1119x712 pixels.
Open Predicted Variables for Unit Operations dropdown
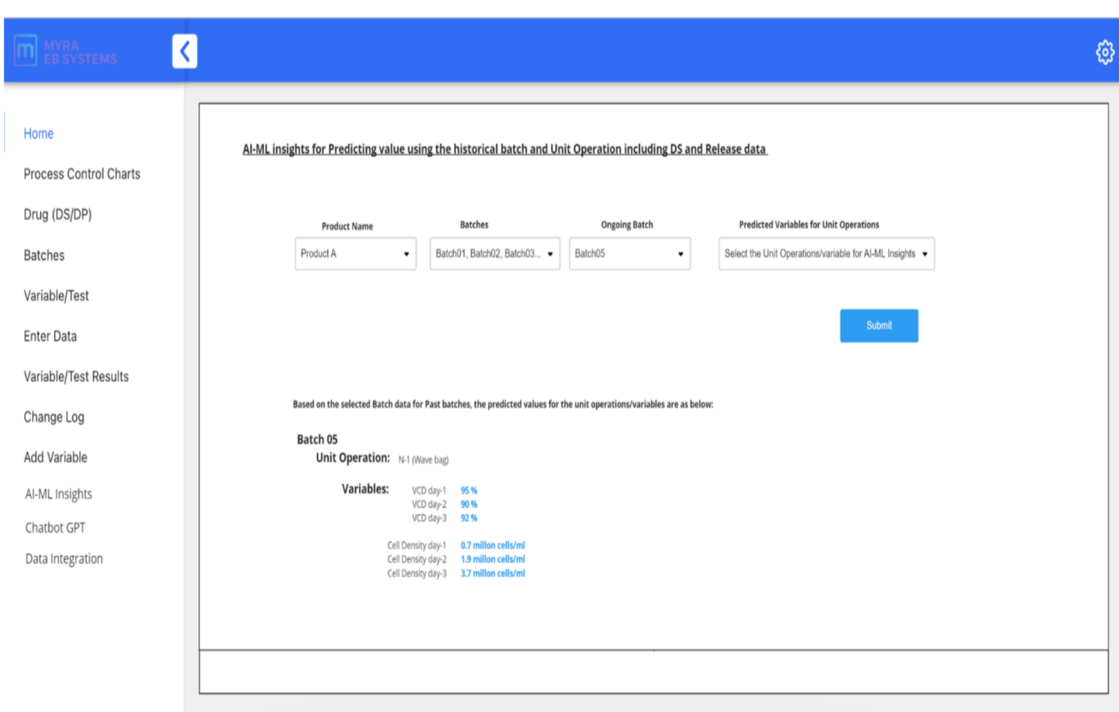pyautogui.click(x=826, y=254)
